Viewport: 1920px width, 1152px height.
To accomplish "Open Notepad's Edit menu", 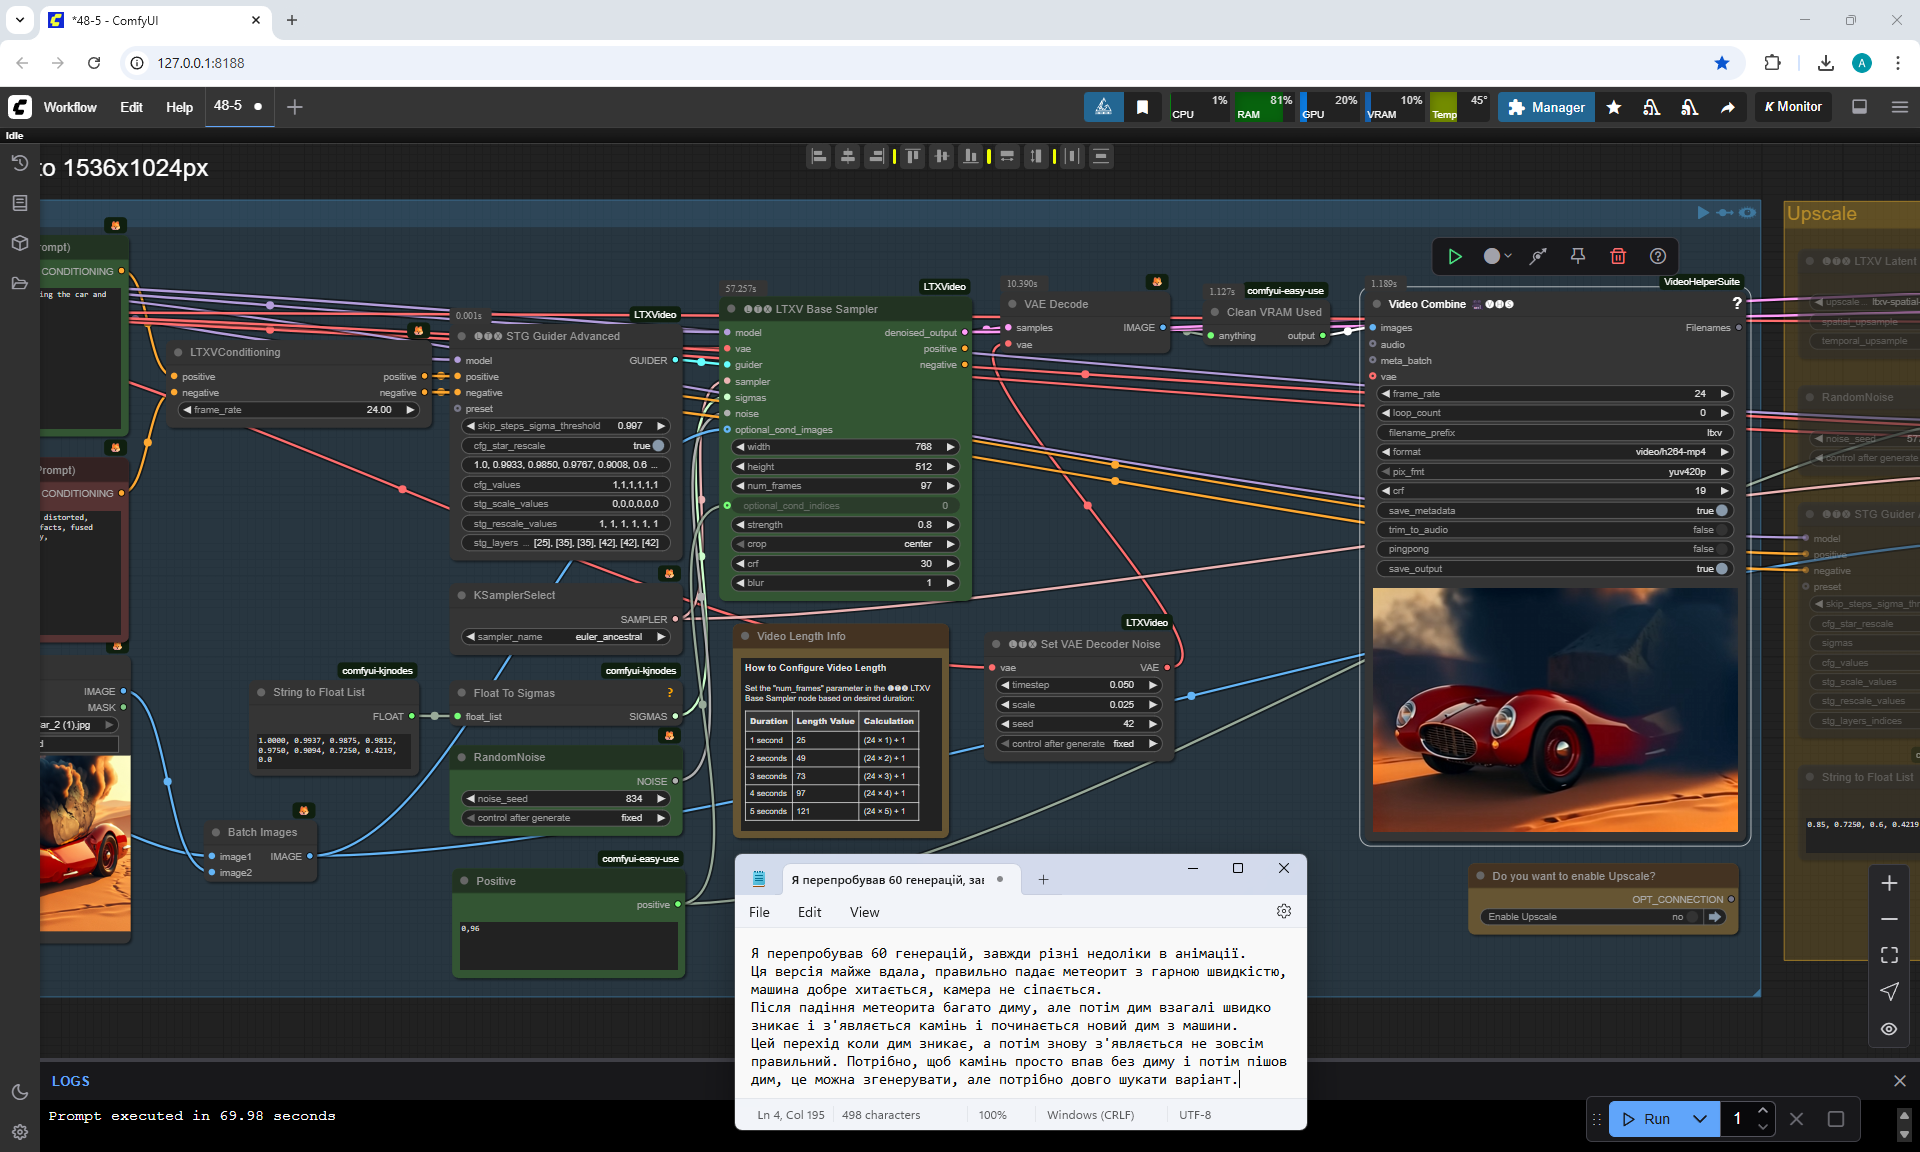I will 809,912.
